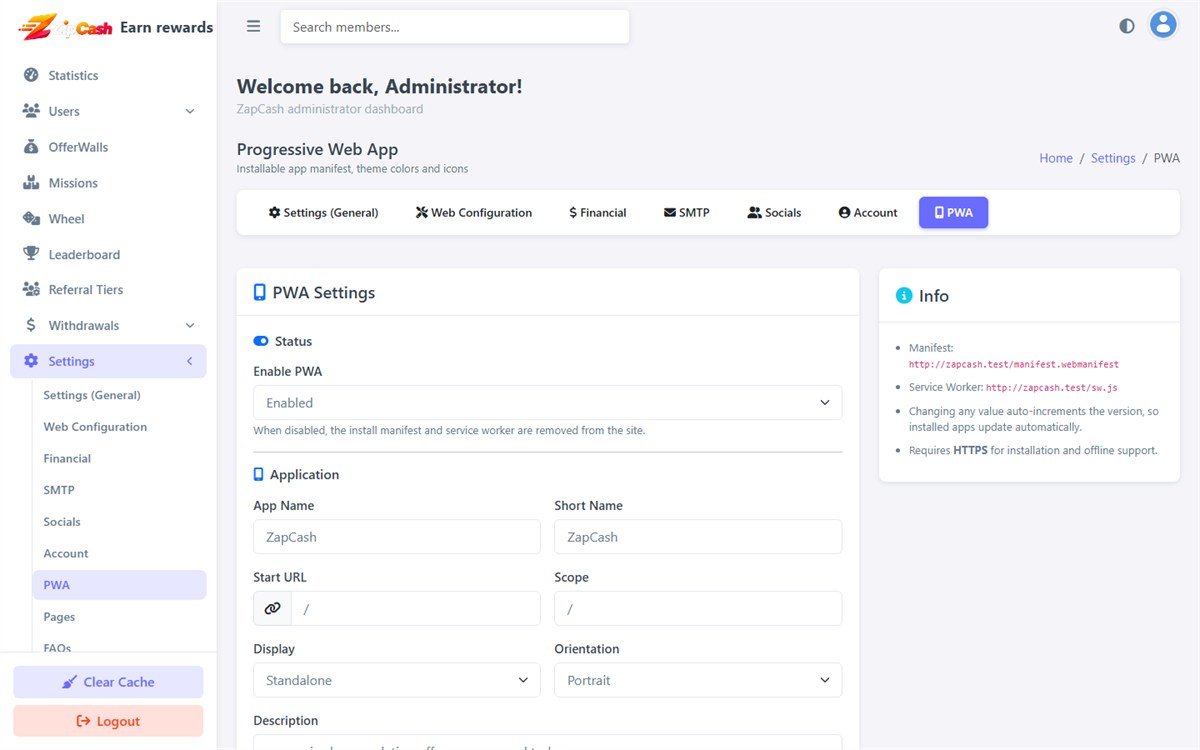Click the Wheel dice icon

coord(31,218)
